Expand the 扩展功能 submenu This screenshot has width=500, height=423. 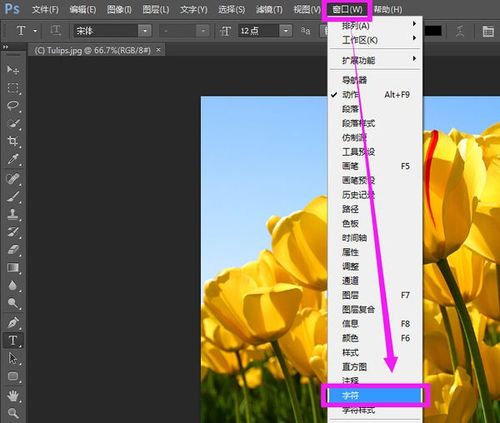(376, 60)
